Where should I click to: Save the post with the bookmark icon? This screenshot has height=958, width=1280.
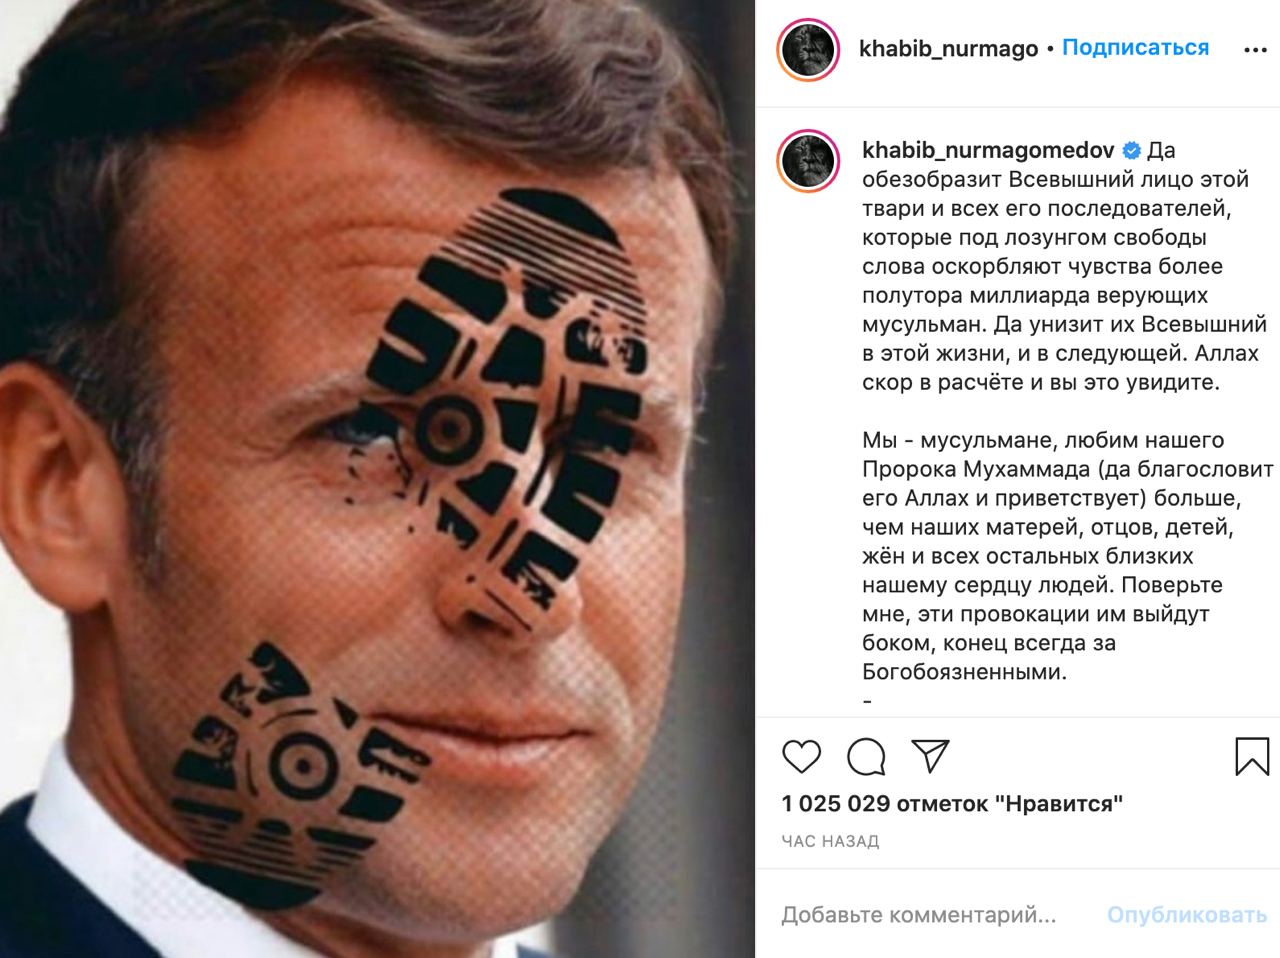tap(1252, 757)
